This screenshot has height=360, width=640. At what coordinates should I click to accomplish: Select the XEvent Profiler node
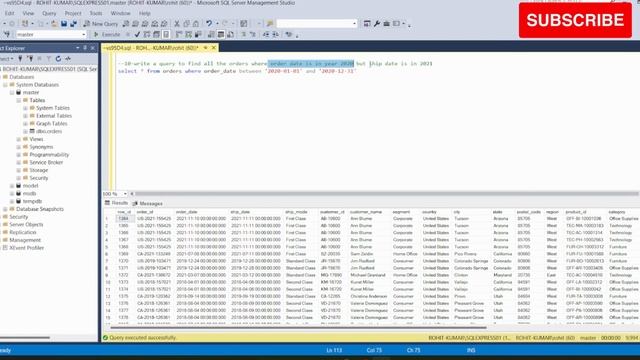(27, 248)
